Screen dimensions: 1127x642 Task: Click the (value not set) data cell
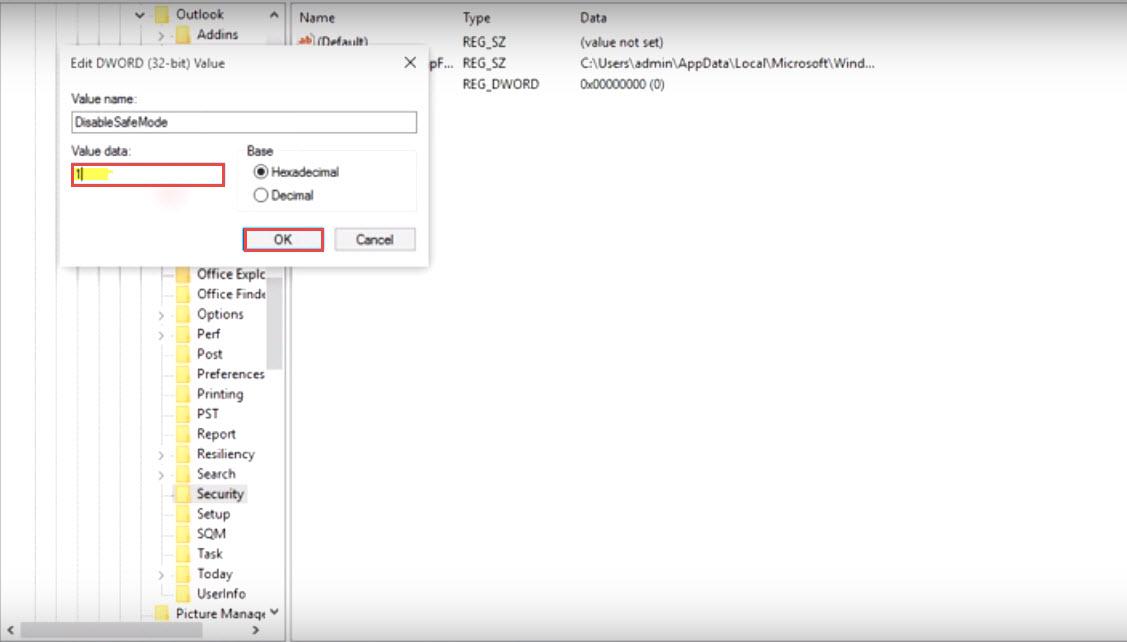pos(621,42)
